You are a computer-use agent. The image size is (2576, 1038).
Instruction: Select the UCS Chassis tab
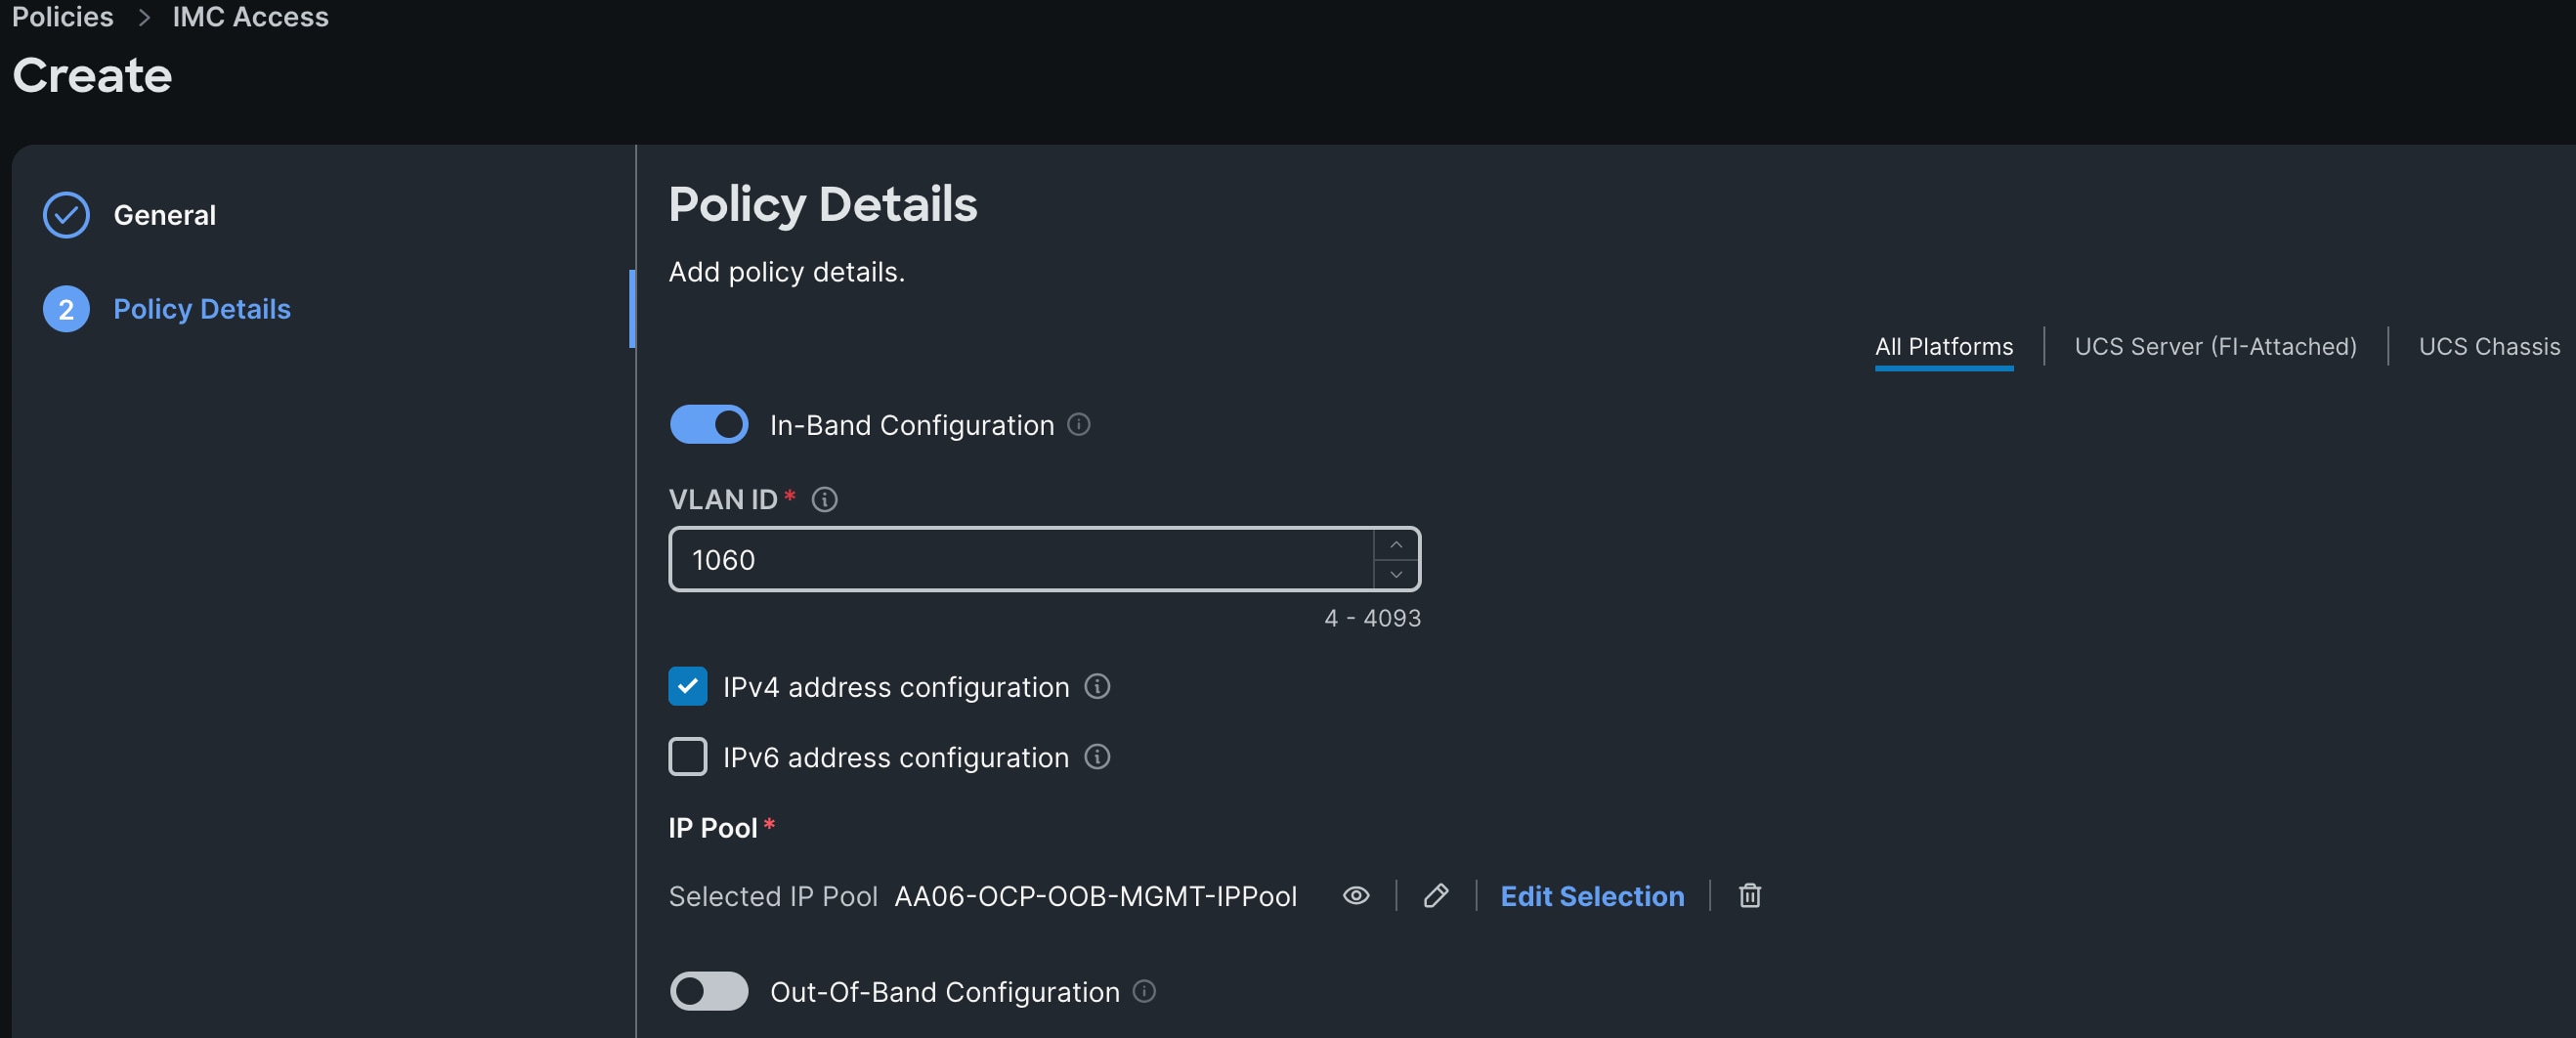click(2489, 346)
